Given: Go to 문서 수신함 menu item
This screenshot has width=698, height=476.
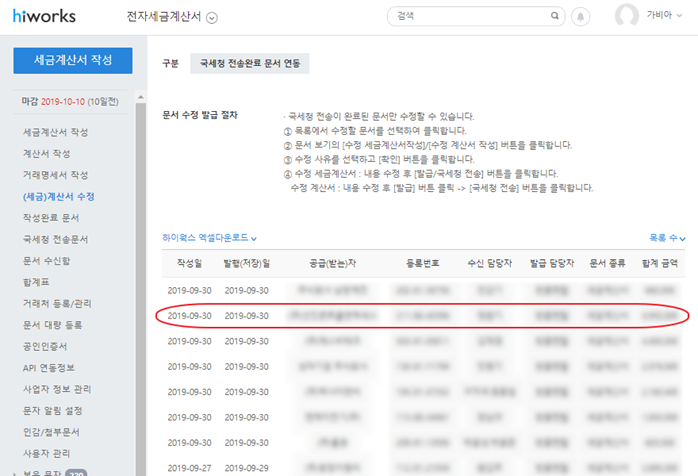Looking at the screenshot, I should pos(46,260).
